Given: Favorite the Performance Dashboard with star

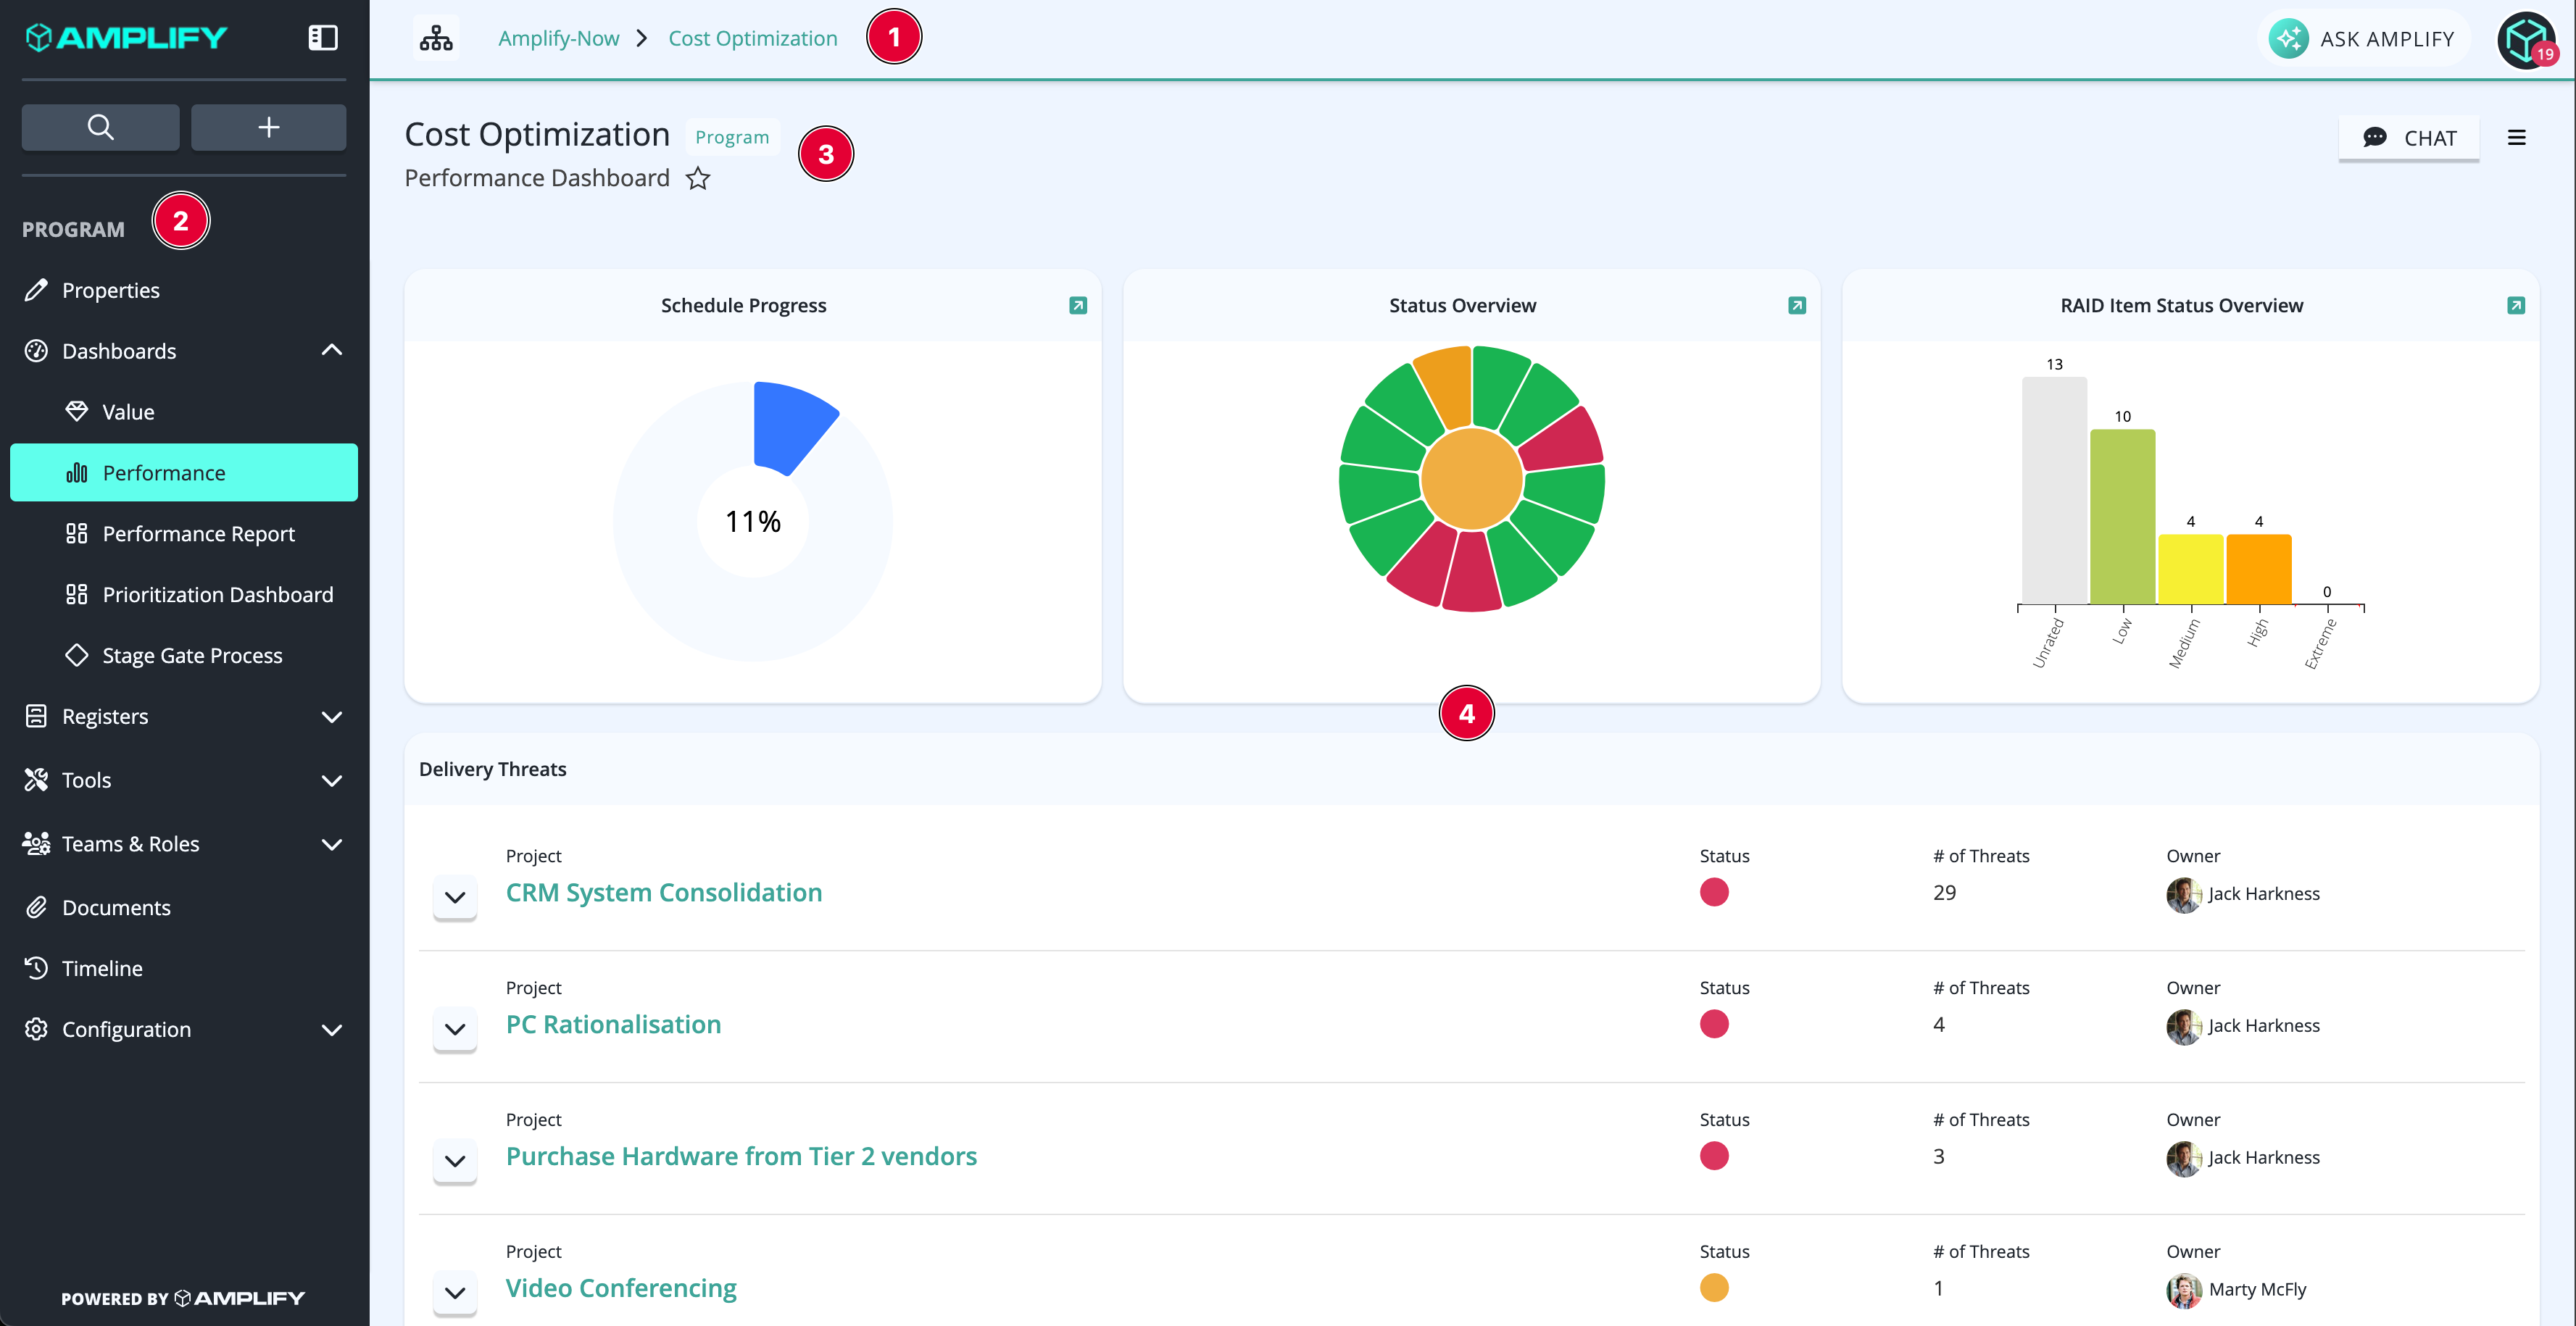Looking at the screenshot, I should coord(698,179).
